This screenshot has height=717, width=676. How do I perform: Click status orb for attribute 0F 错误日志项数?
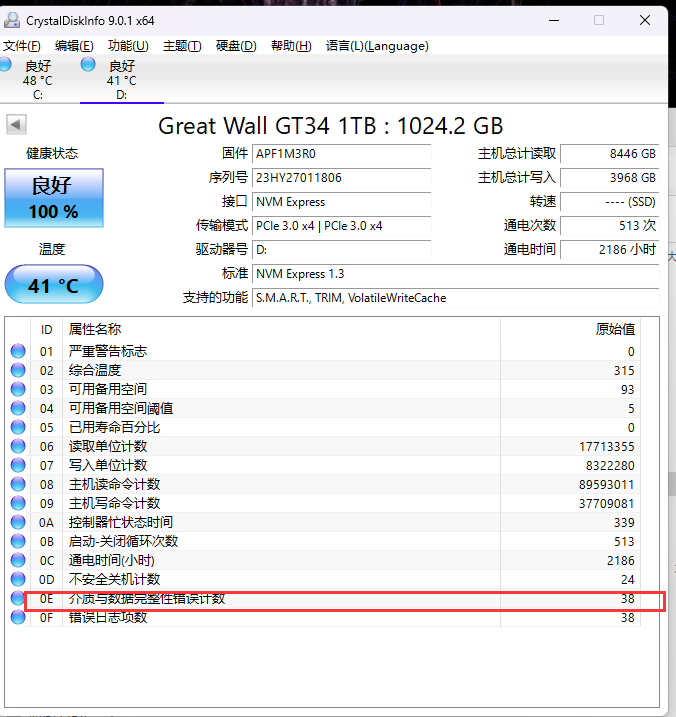click(18, 617)
